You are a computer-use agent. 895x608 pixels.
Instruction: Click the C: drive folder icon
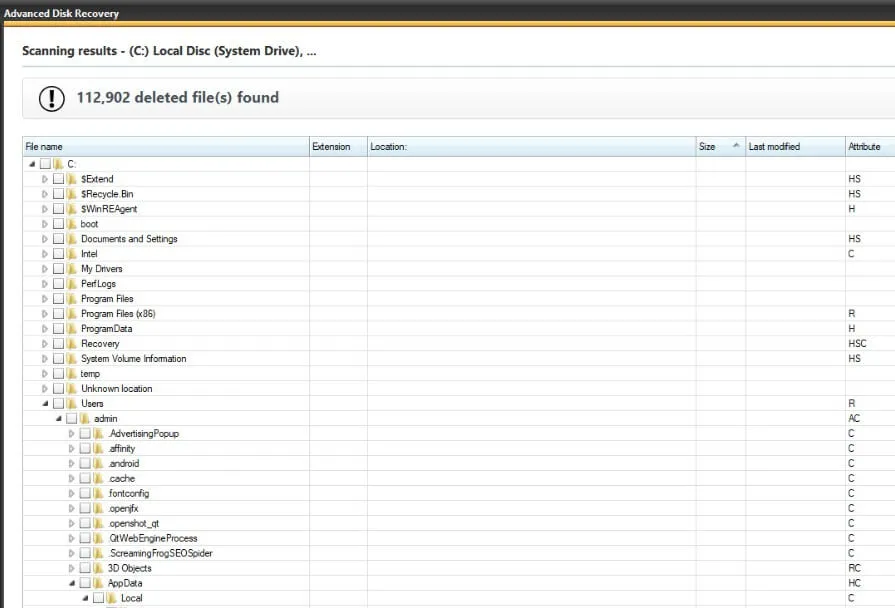coord(58,164)
